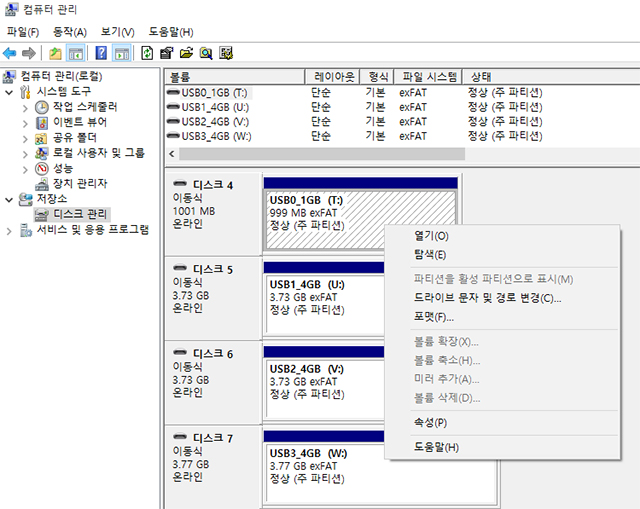Toggle the Show/Hide Action Pane icon
The image size is (640, 509).
[122, 53]
